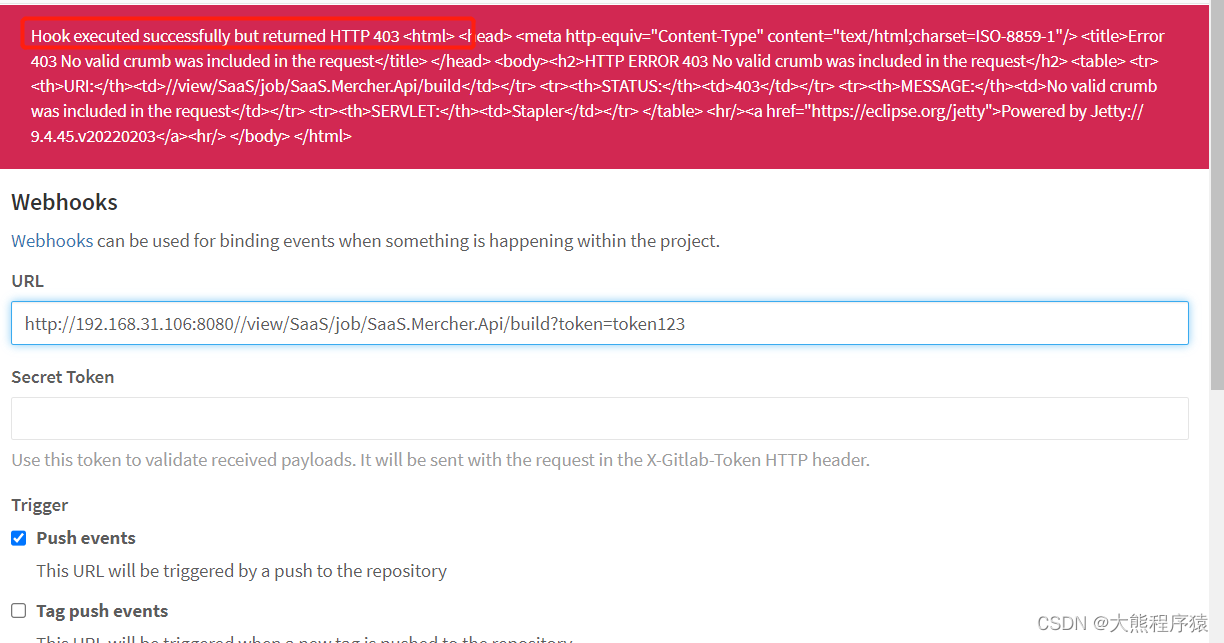Click the HTTP 403 error alert banner

tap(605, 85)
